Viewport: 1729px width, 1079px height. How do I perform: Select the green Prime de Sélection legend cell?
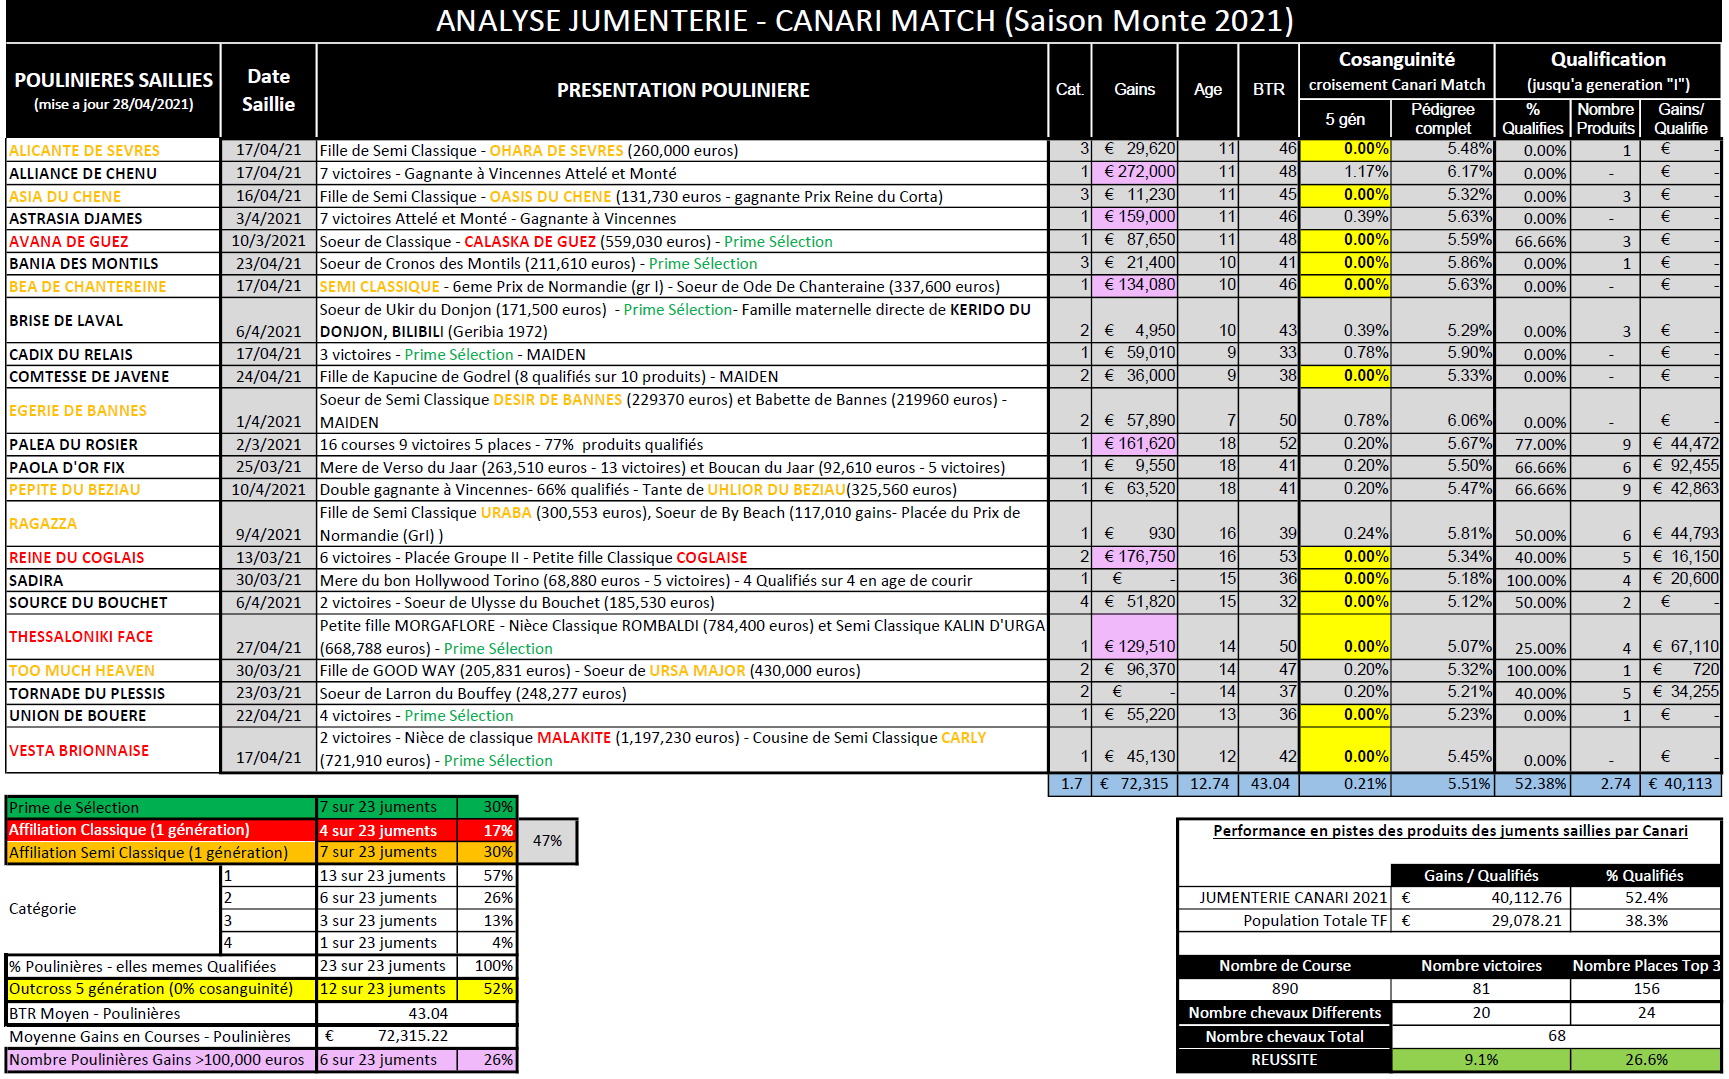pyautogui.click(x=161, y=807)
